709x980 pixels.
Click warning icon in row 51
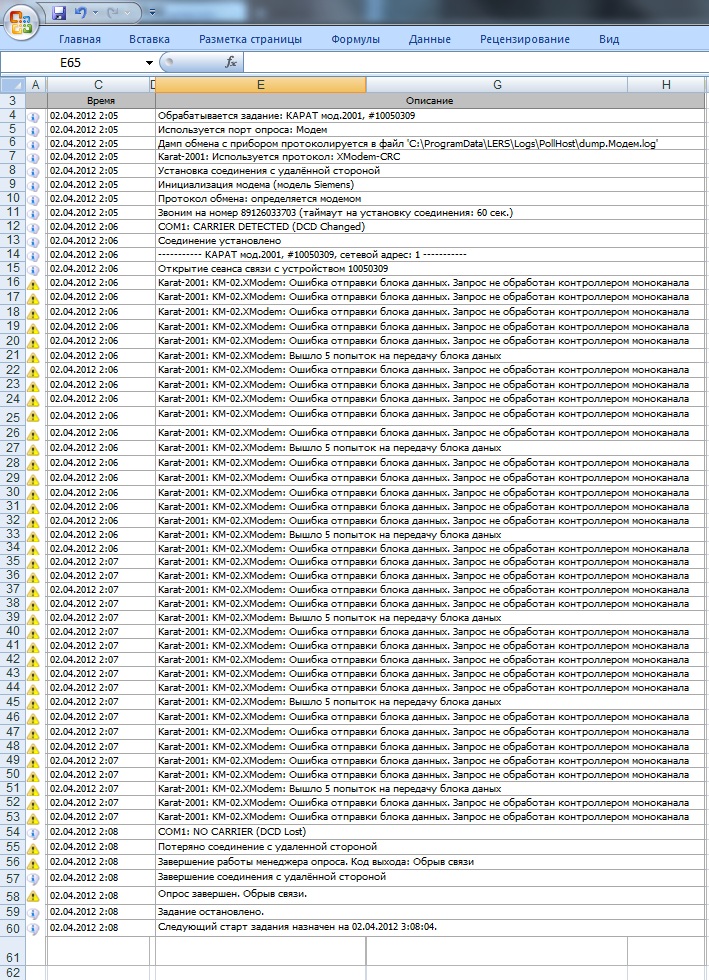[34, 791]
